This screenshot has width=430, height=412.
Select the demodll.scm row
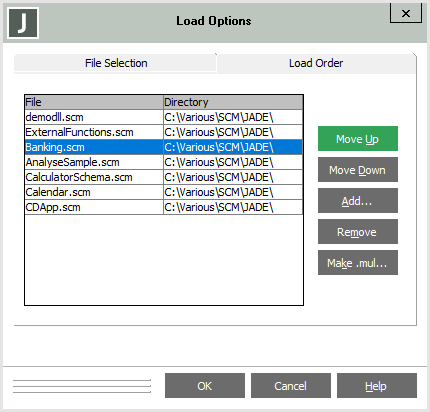(164, 117)
